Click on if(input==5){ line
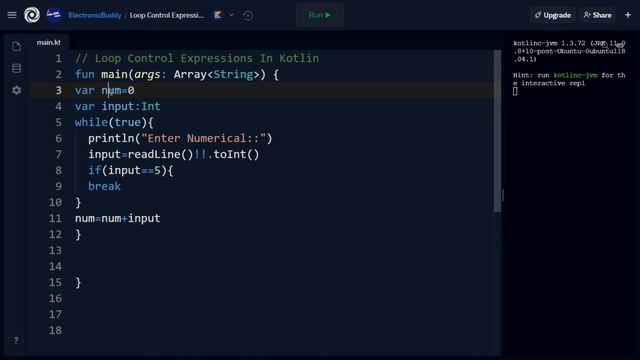640x360 pixels. point(131,170)
